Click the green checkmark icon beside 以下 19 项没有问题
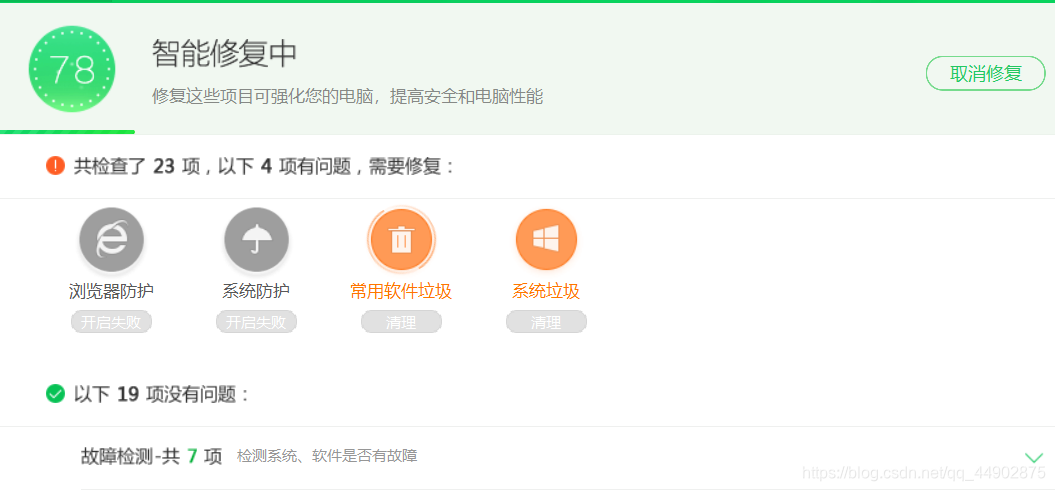 pos(55,393)
